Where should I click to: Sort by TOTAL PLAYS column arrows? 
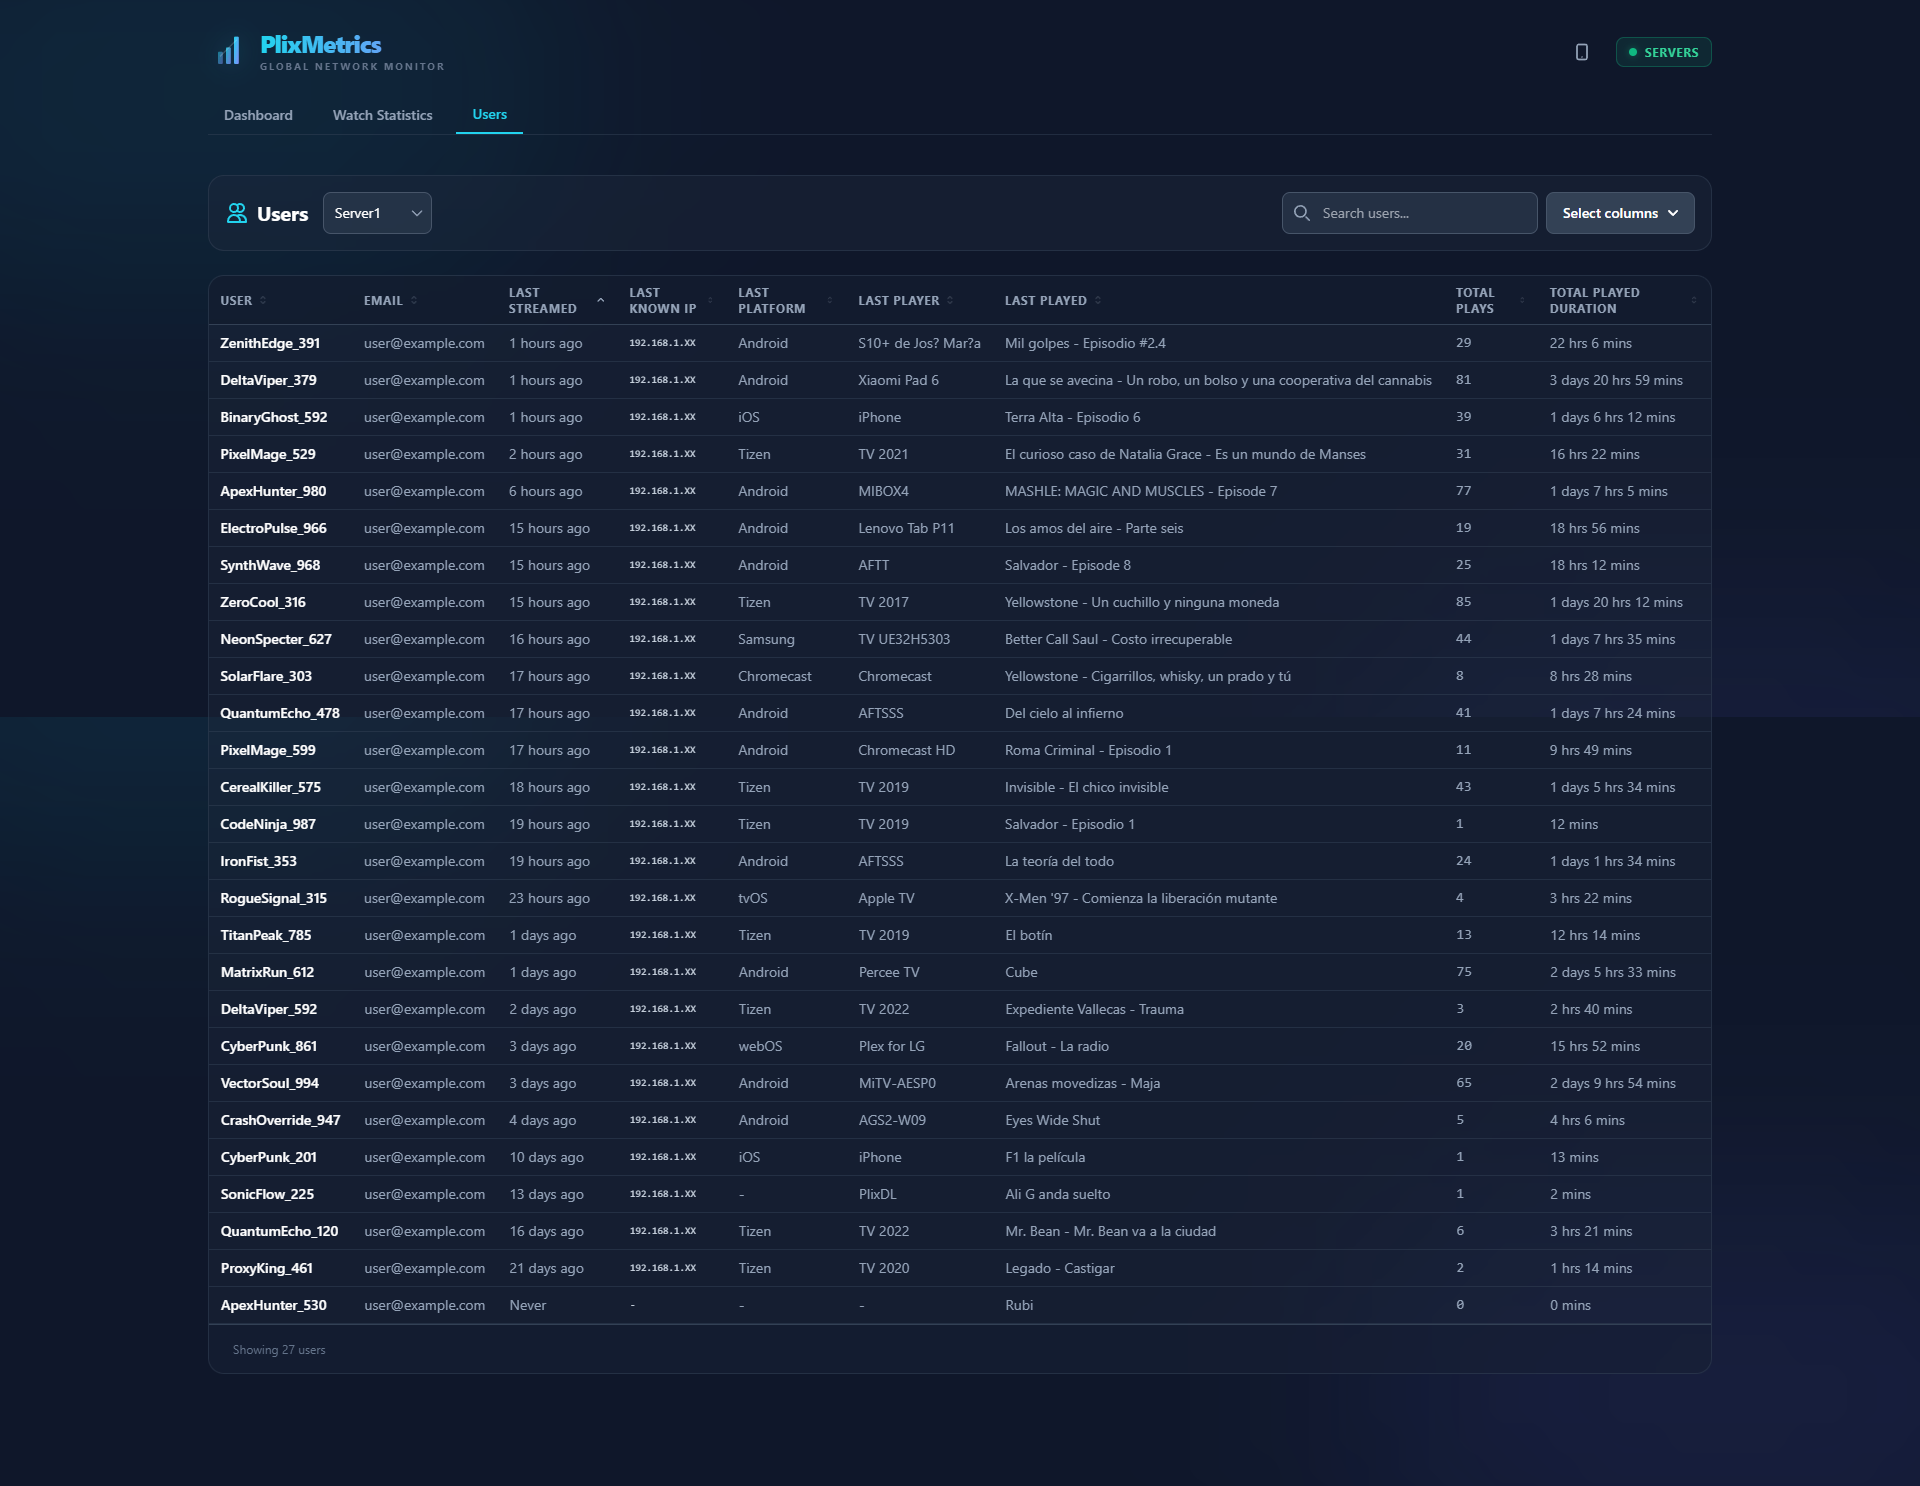pyautogui.click(x=1522, y=300)
